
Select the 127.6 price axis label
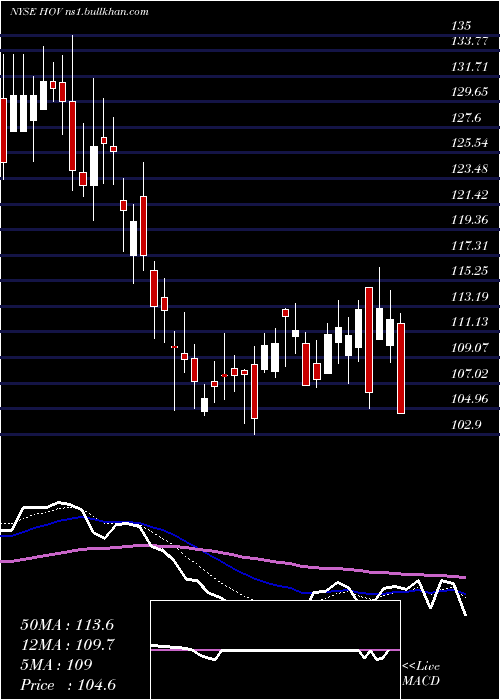(x=466, y=118)
